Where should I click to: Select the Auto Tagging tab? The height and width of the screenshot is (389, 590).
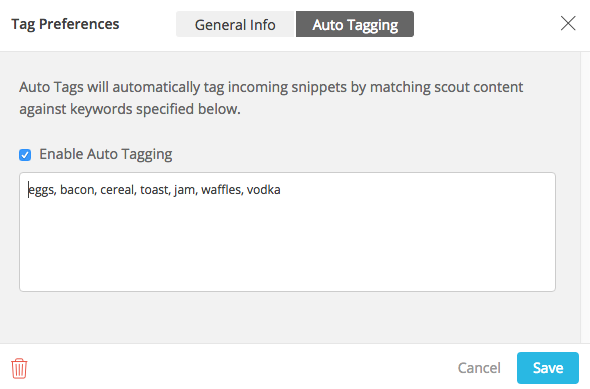coord(355,24)
